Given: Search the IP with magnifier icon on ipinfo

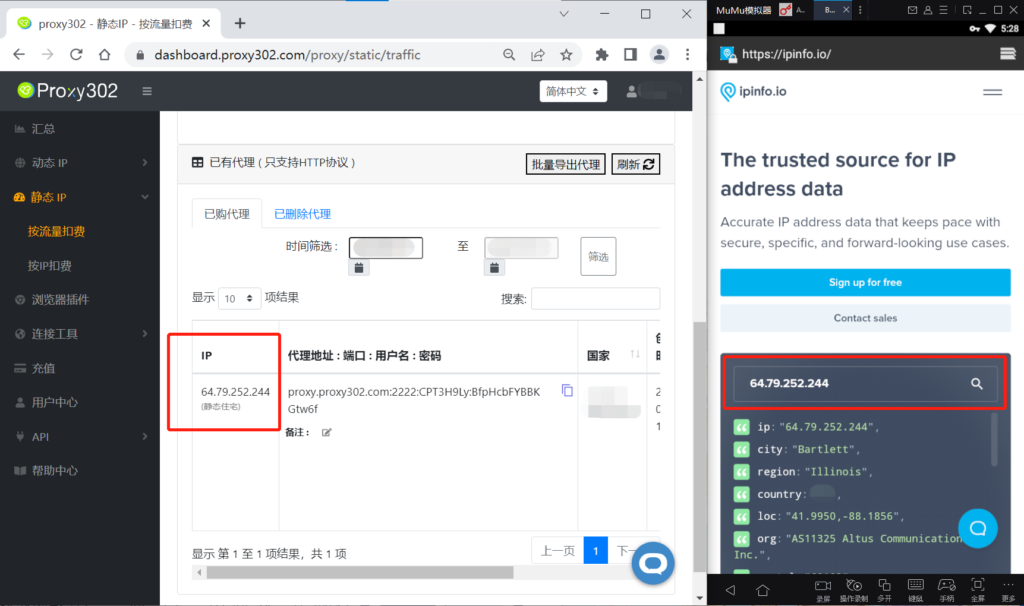Looking at the screenshot, I should pyautogui.click(x=976, y=383).
